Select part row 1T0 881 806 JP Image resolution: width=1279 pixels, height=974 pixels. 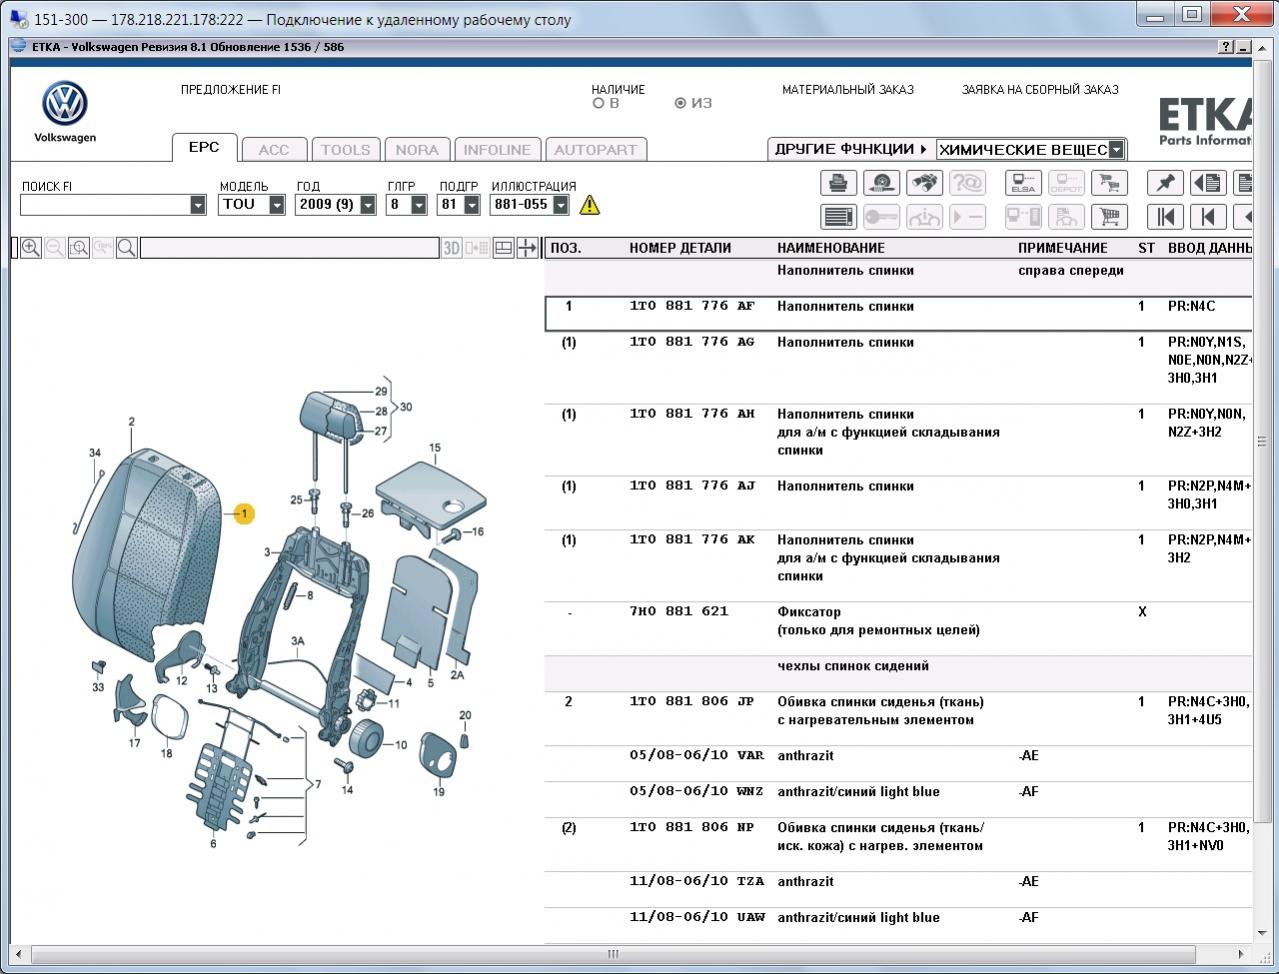coord(898,719)
